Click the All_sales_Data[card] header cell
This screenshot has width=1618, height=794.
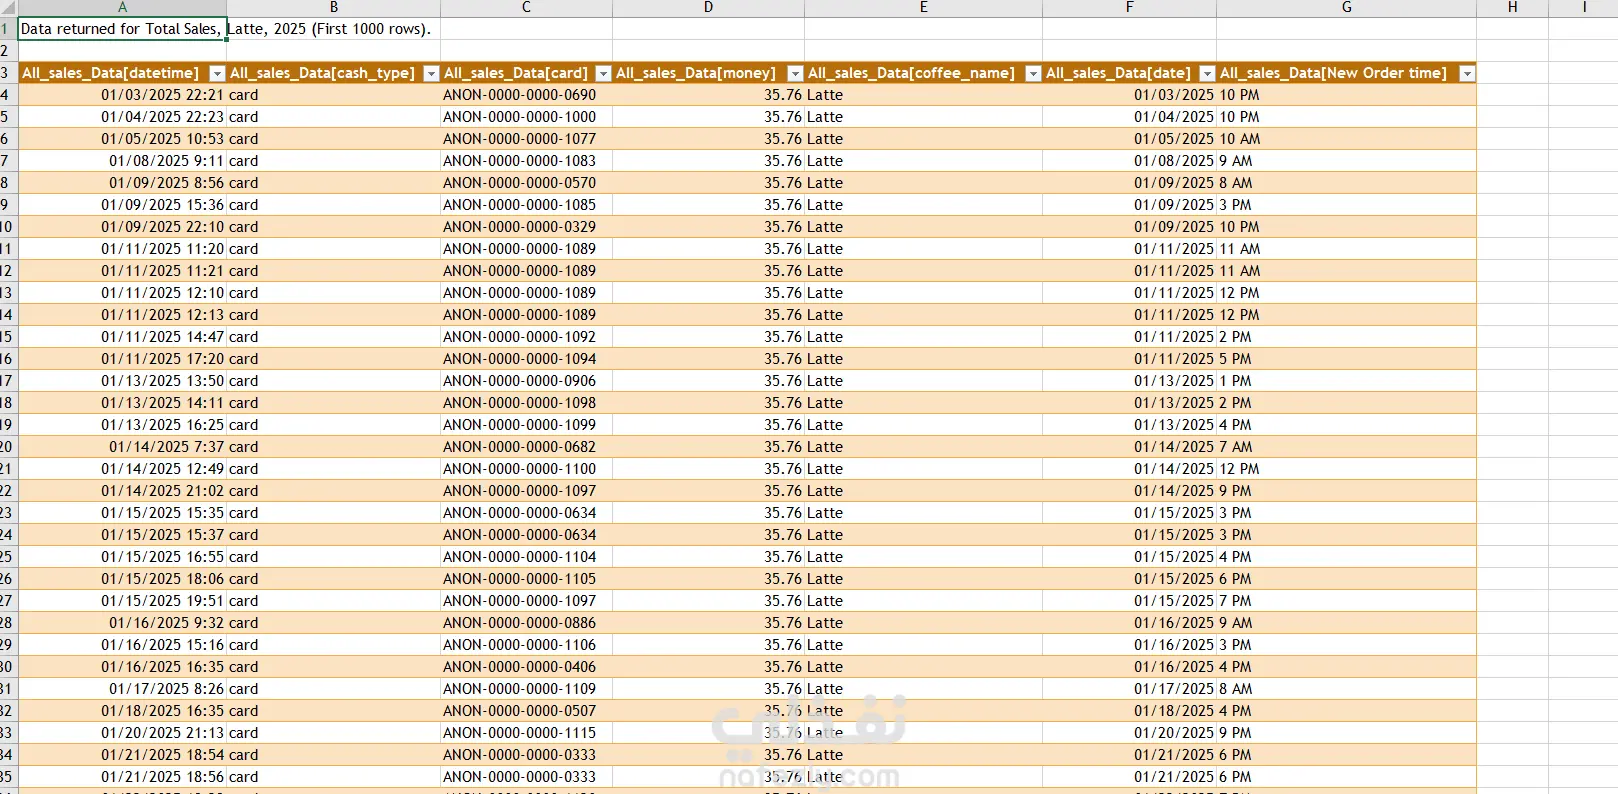[527, 73]
